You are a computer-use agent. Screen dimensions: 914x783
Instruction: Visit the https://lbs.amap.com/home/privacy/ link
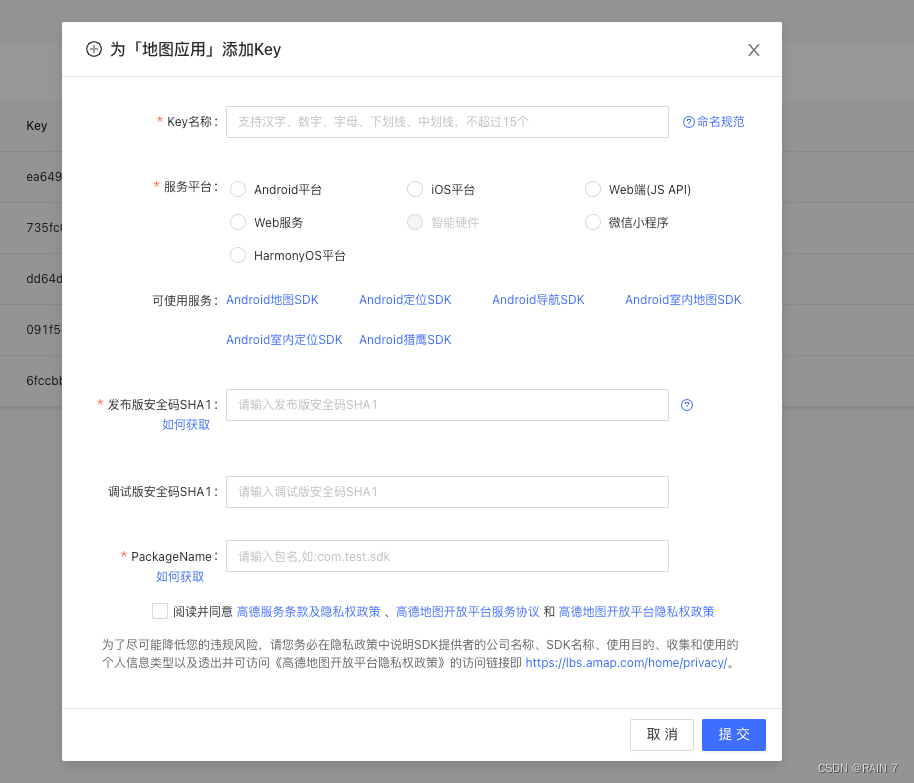(626, 662)
